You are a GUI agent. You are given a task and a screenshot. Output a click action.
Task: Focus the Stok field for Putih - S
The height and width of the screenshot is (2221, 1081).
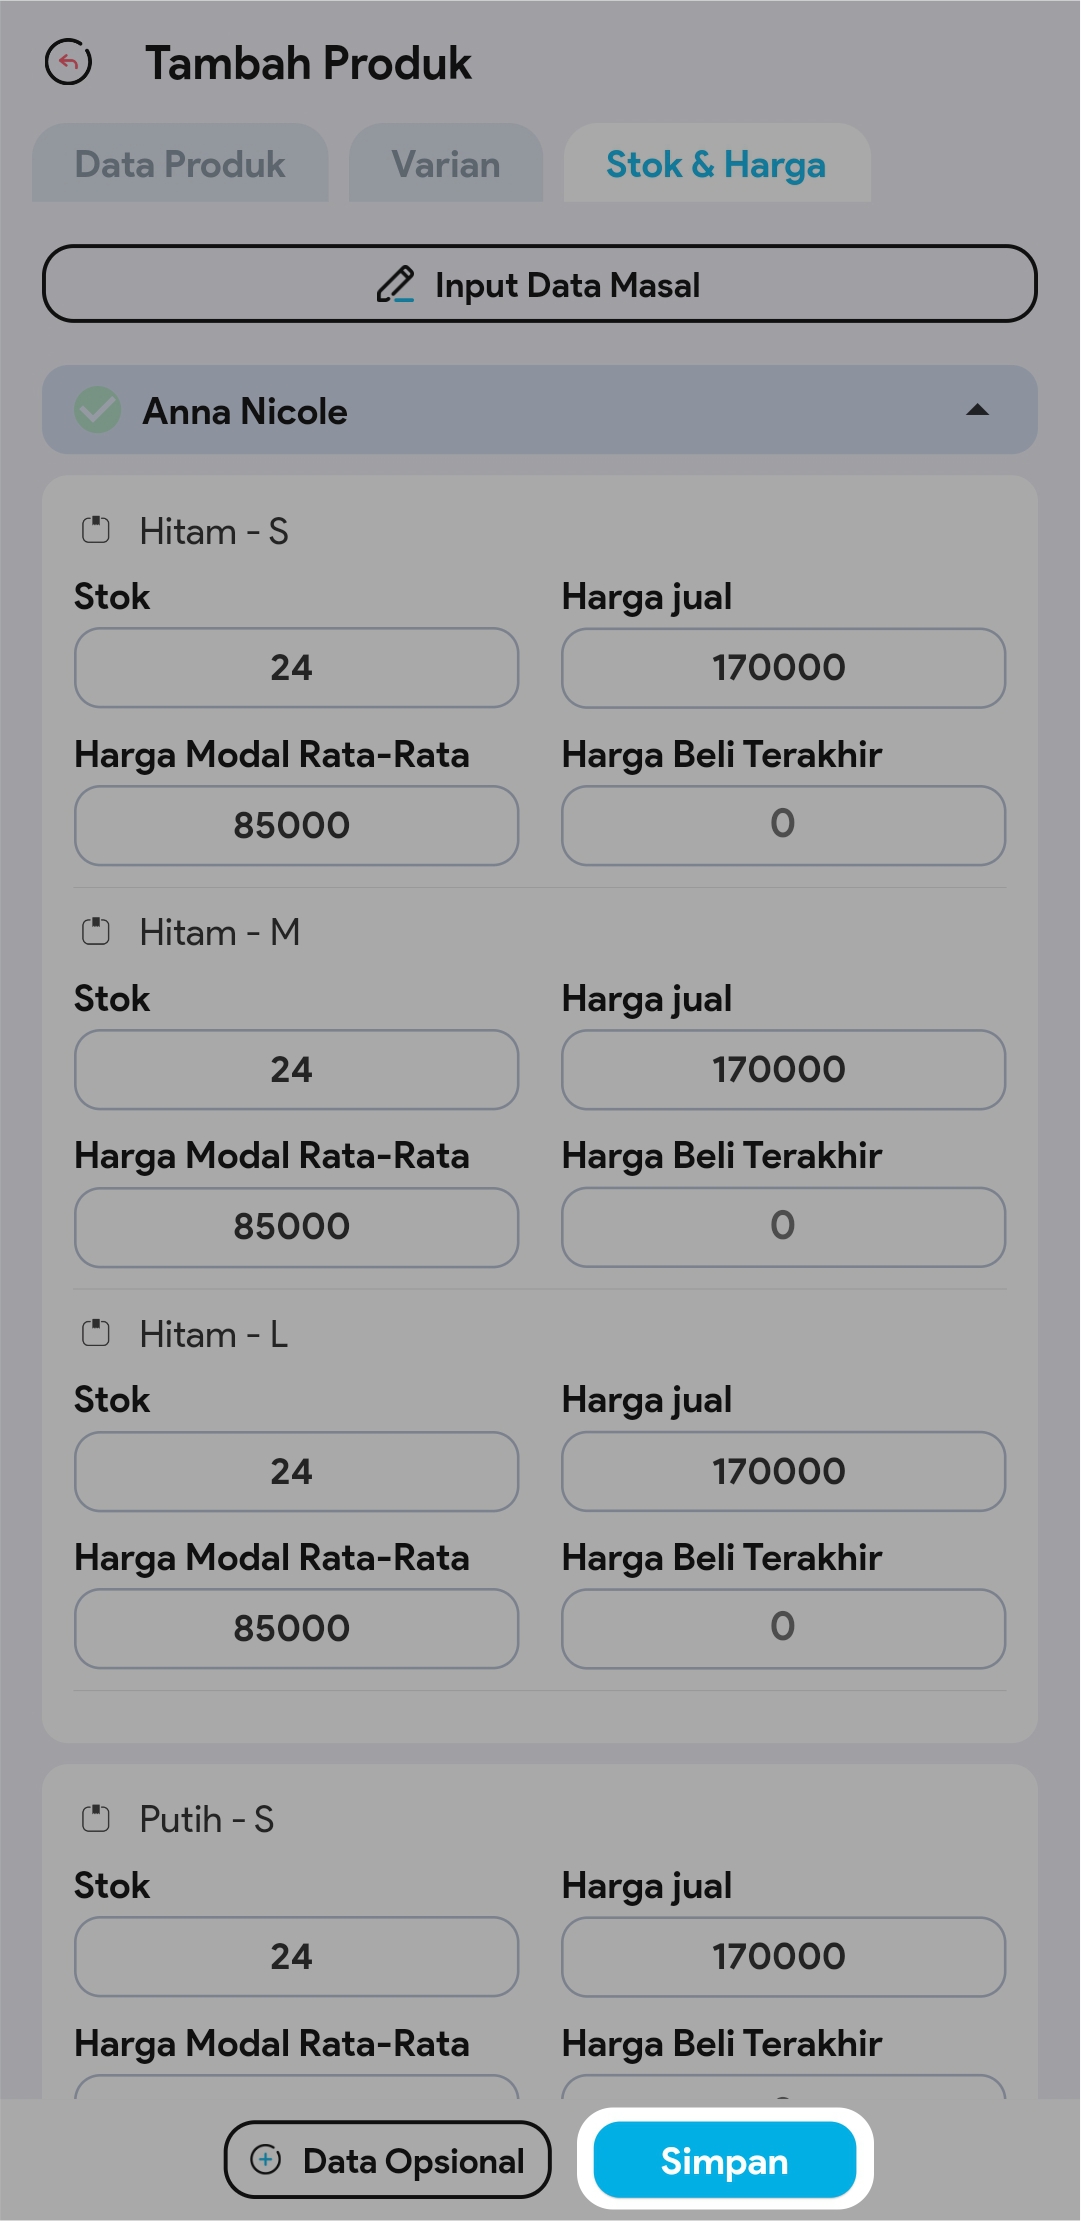[x=296, y=1956]
